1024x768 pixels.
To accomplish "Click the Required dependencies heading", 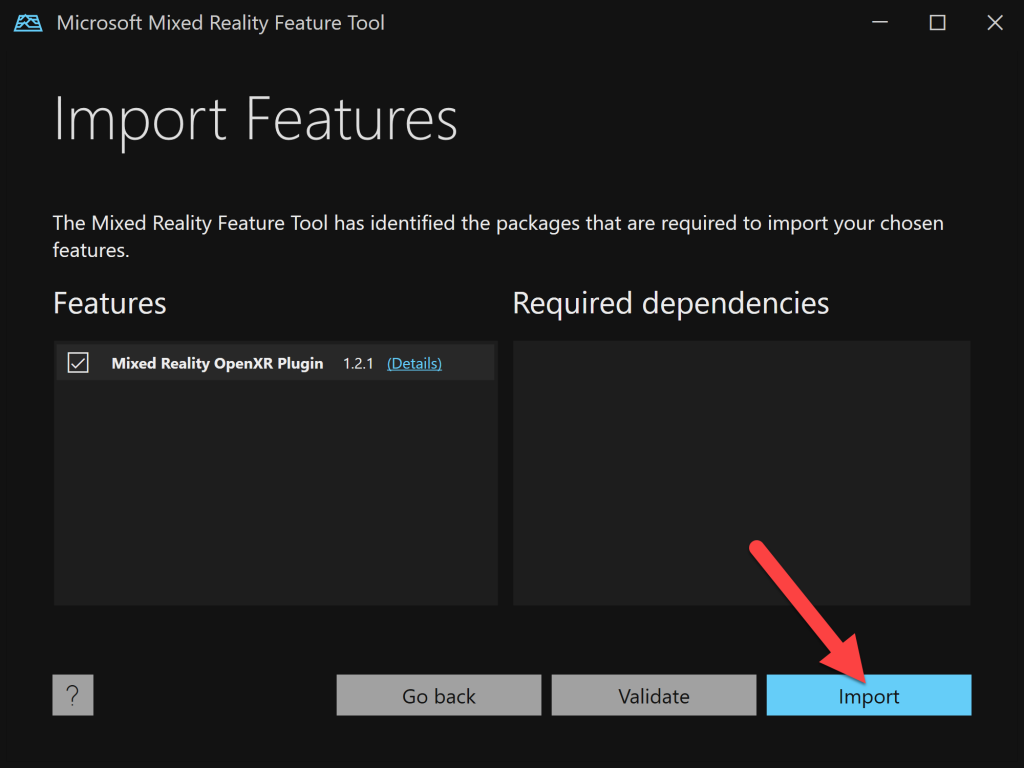I will [671, 303].
